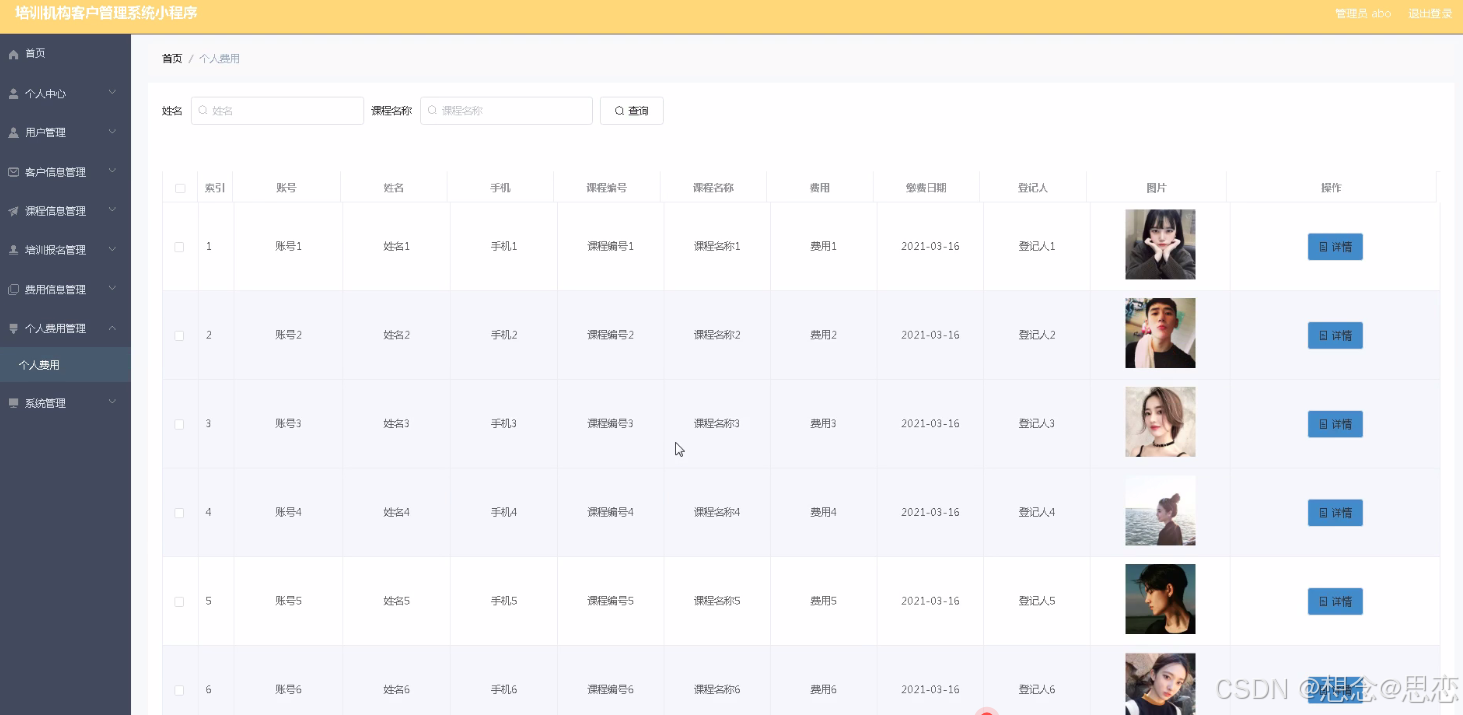Viewport: 1463px width, 715px height.
Task: Open the photo thumbnail in row 5
Action: coord(1160,599)
